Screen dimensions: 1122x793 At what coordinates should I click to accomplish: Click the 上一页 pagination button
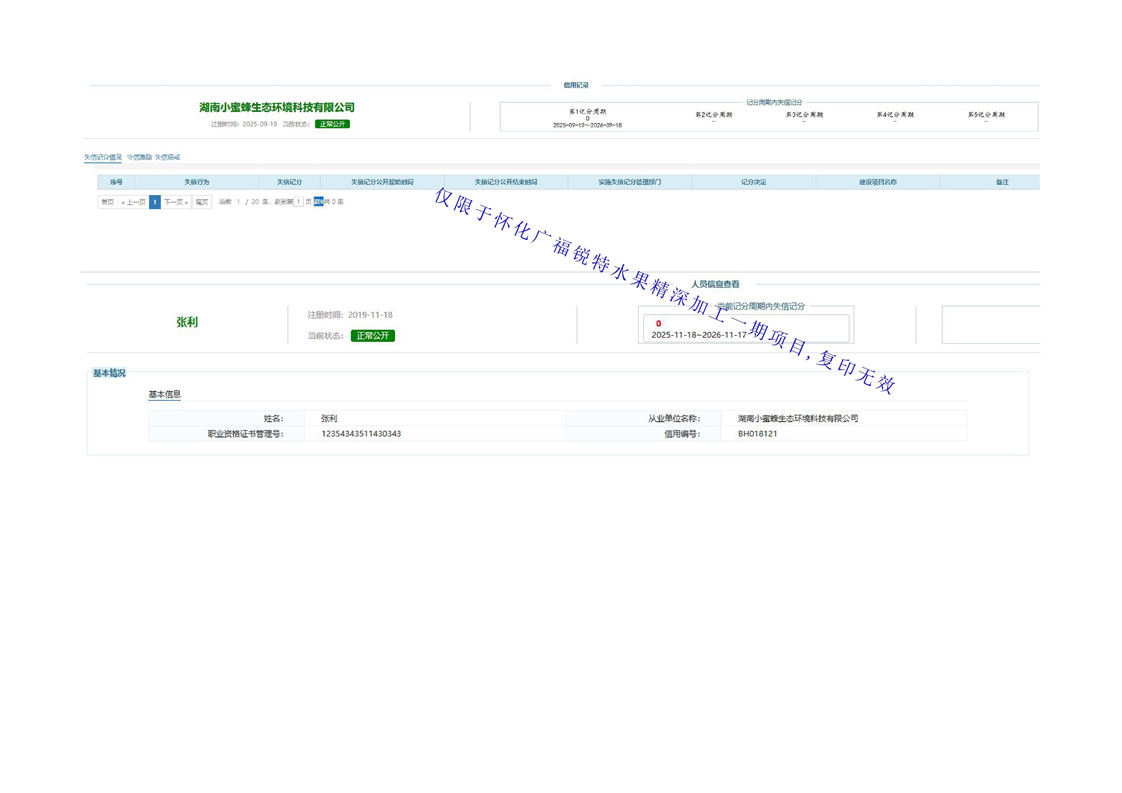tap(133, 203)
